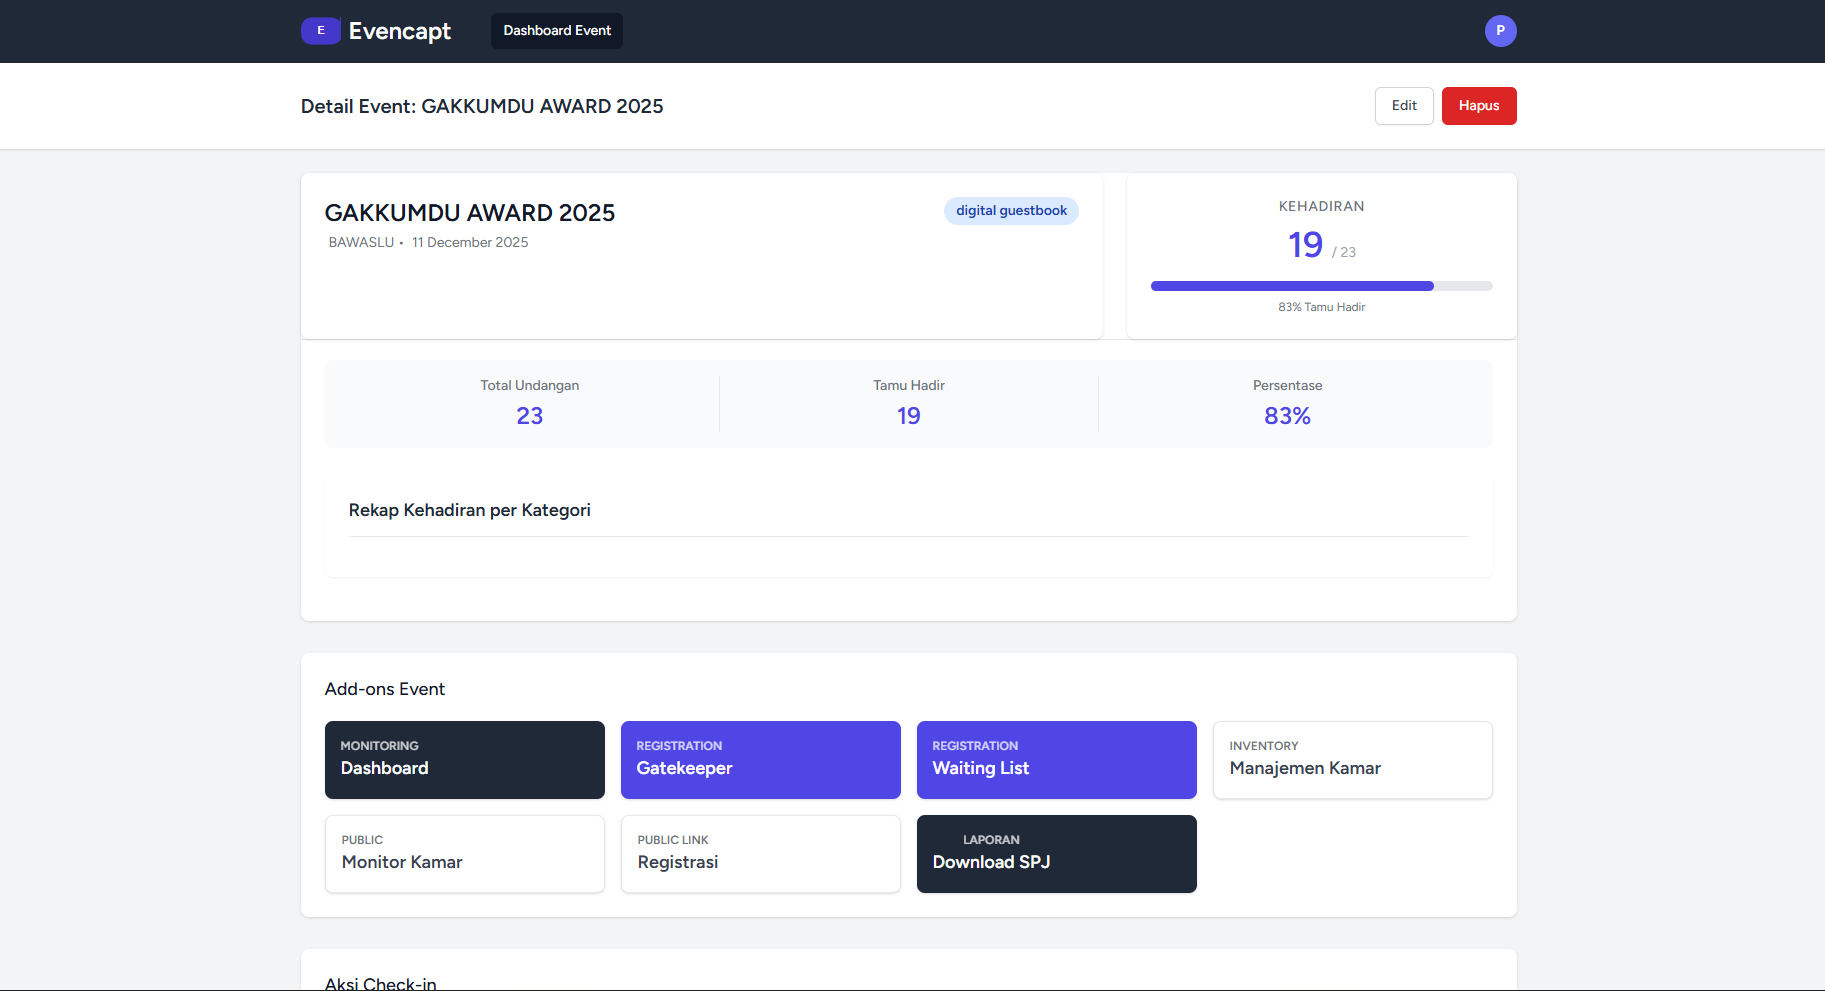
Task: Open the public Monitor Kamar view
Action: tap(464, 854)
